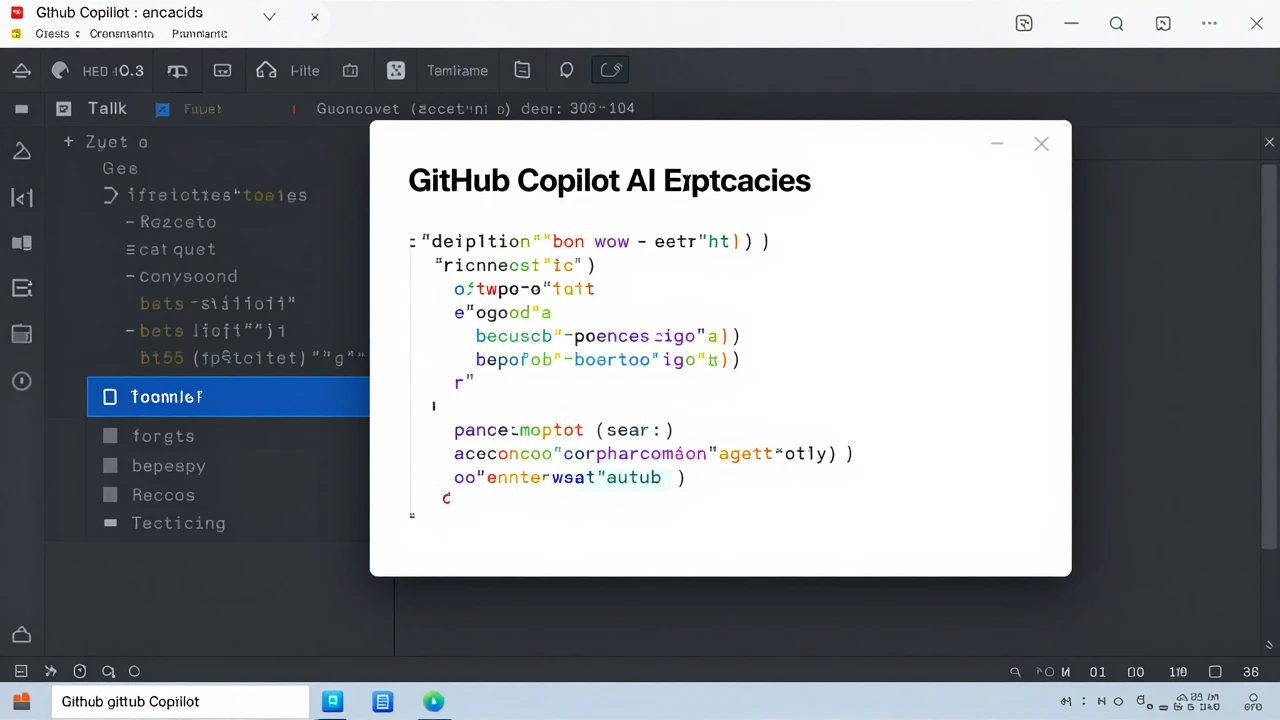Viewport: 1280px width, 720px height.
Task: Collapse the bets lioii tree node
Action: (x=130, y=330)
